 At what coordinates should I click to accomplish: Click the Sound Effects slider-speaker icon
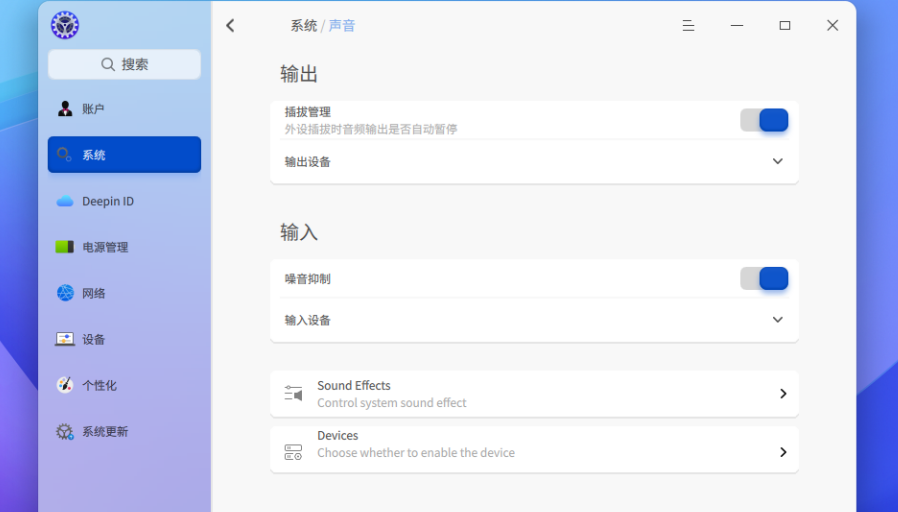(293, 393)
